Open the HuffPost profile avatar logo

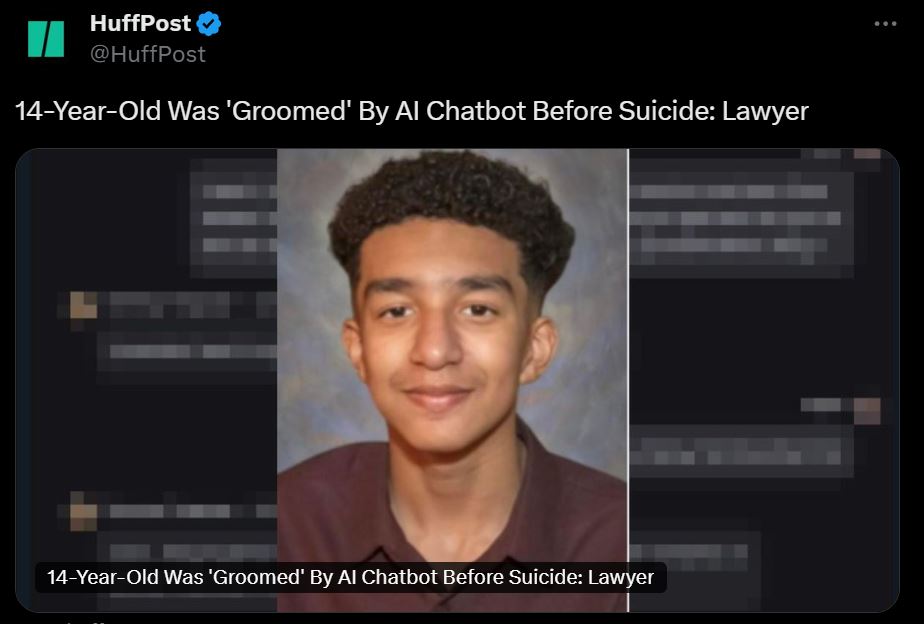pyautogui.click(x=46, y=39)
